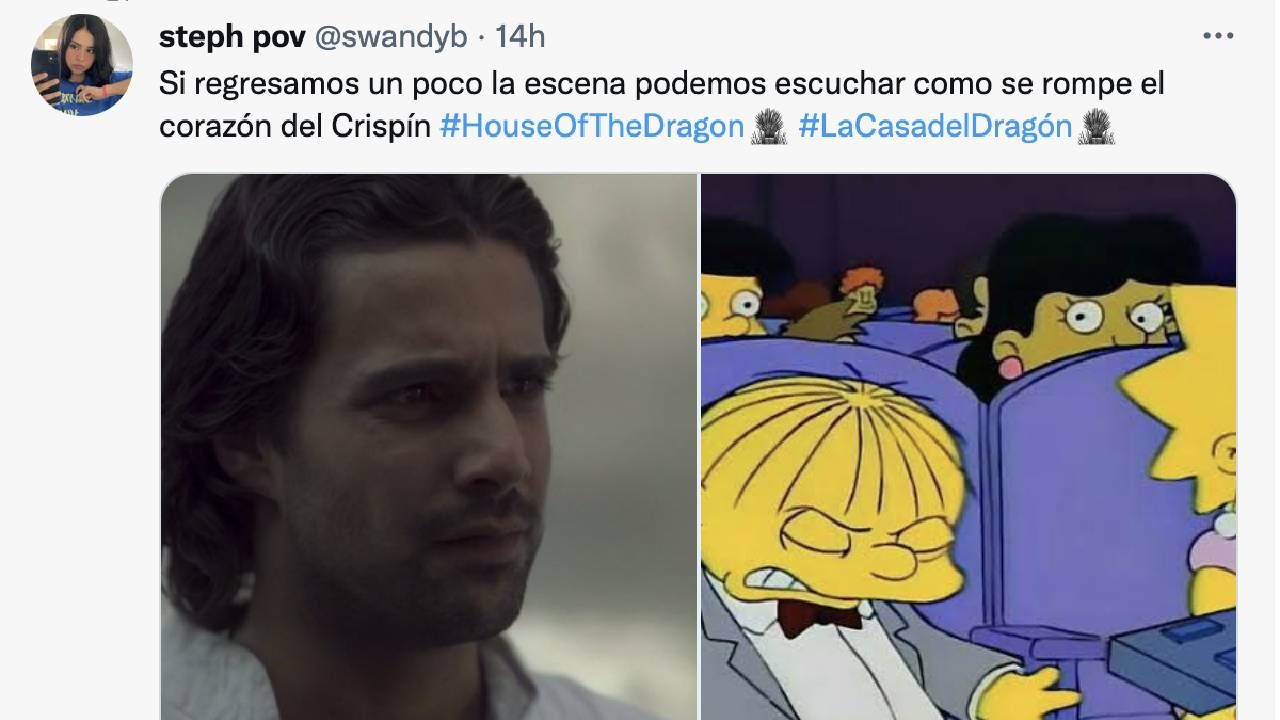Select the tweet text line starting 'Si regresamos'
This screenshot has width=1280, height=720.
coord(662,83)
